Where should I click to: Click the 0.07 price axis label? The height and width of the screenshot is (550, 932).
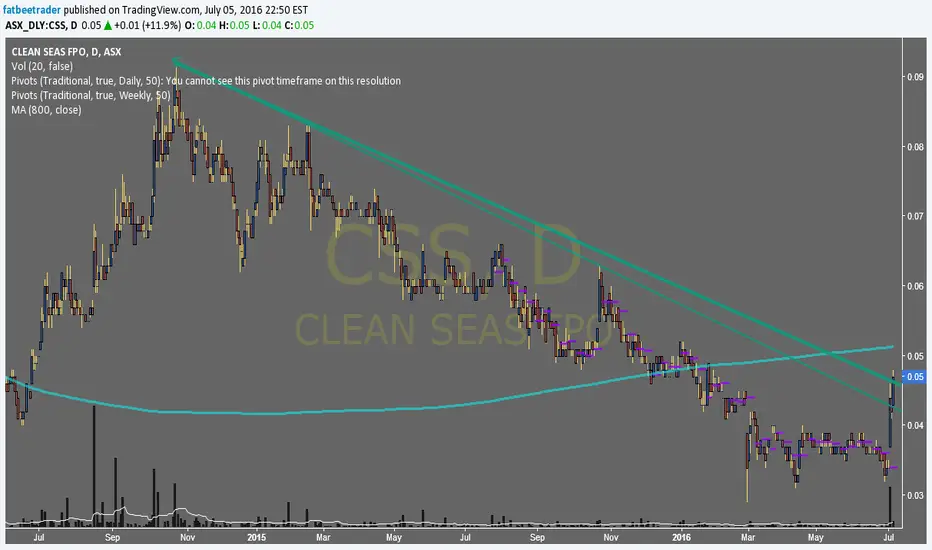pos(915,216)
